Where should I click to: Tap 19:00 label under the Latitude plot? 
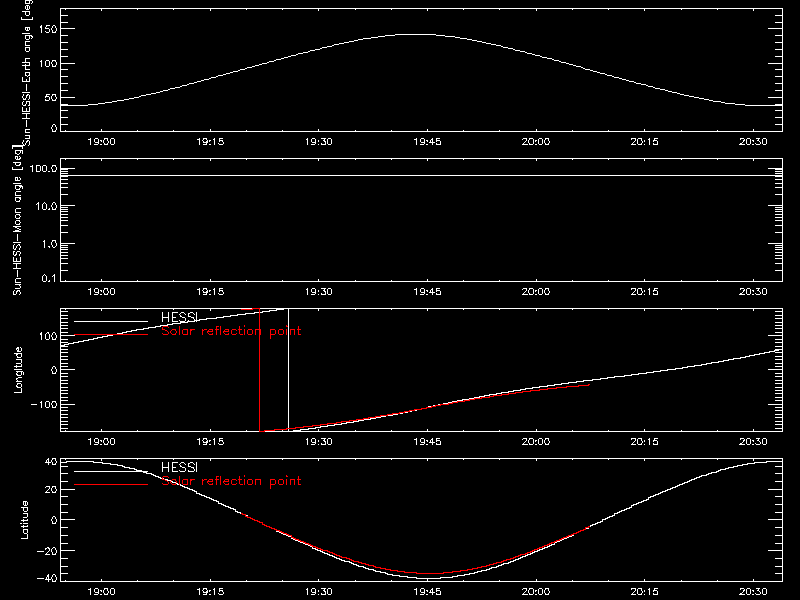tap(101, 592)
